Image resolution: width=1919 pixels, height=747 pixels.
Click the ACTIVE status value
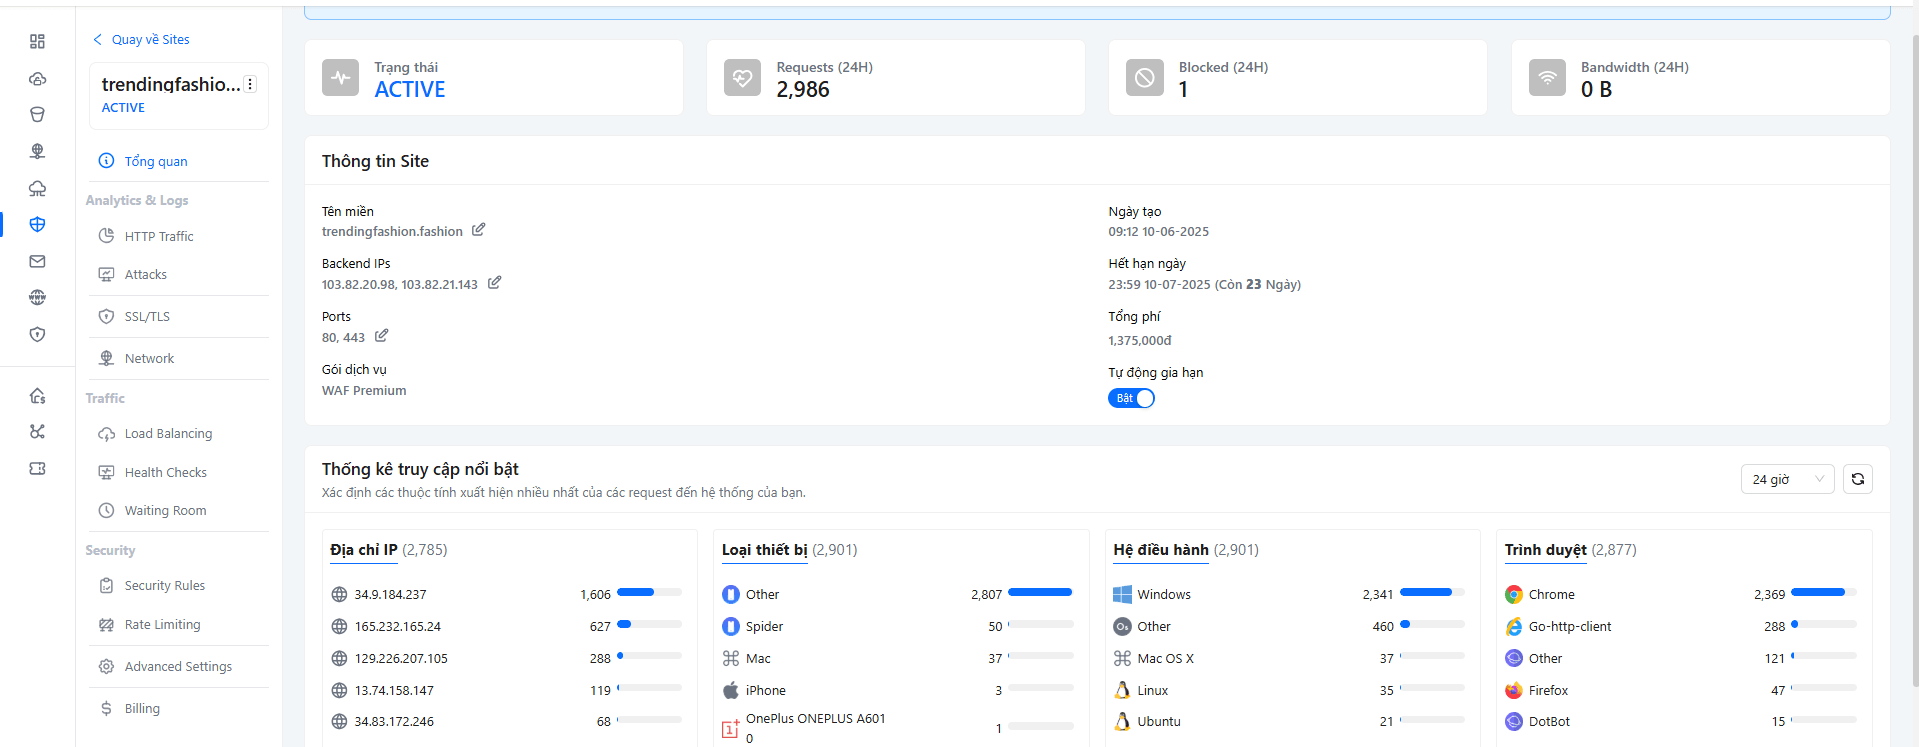[410, 90]
